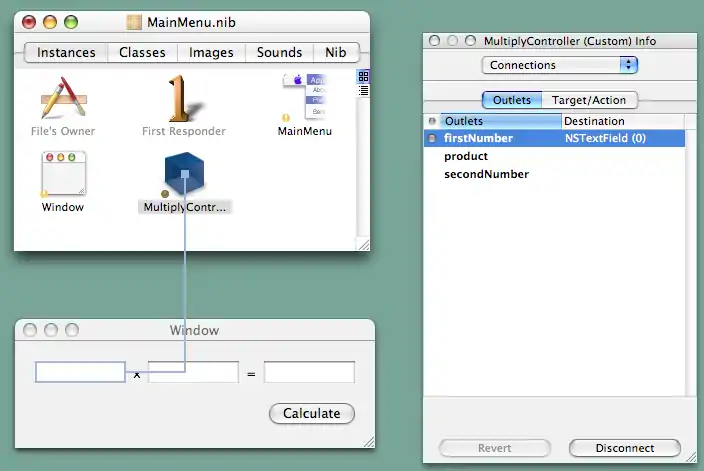Viewport: 704px width, 471px height.
Task: Switch to the Images tab
Action: 211,52
